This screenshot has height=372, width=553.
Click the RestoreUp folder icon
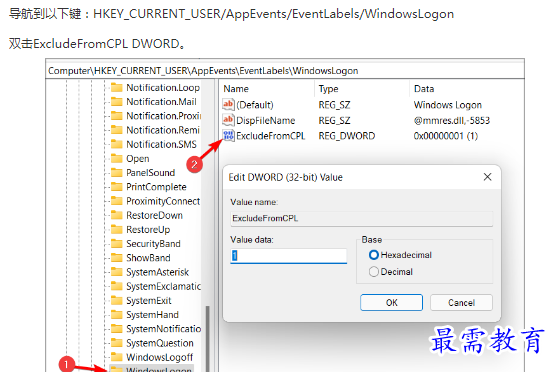pos(116,230)
